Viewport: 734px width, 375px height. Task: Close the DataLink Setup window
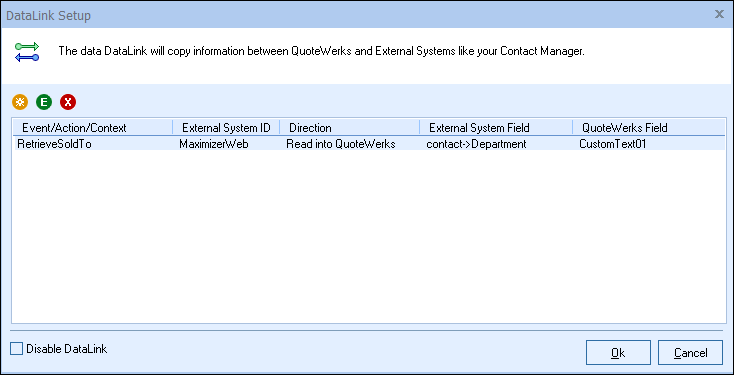point(719,14)
